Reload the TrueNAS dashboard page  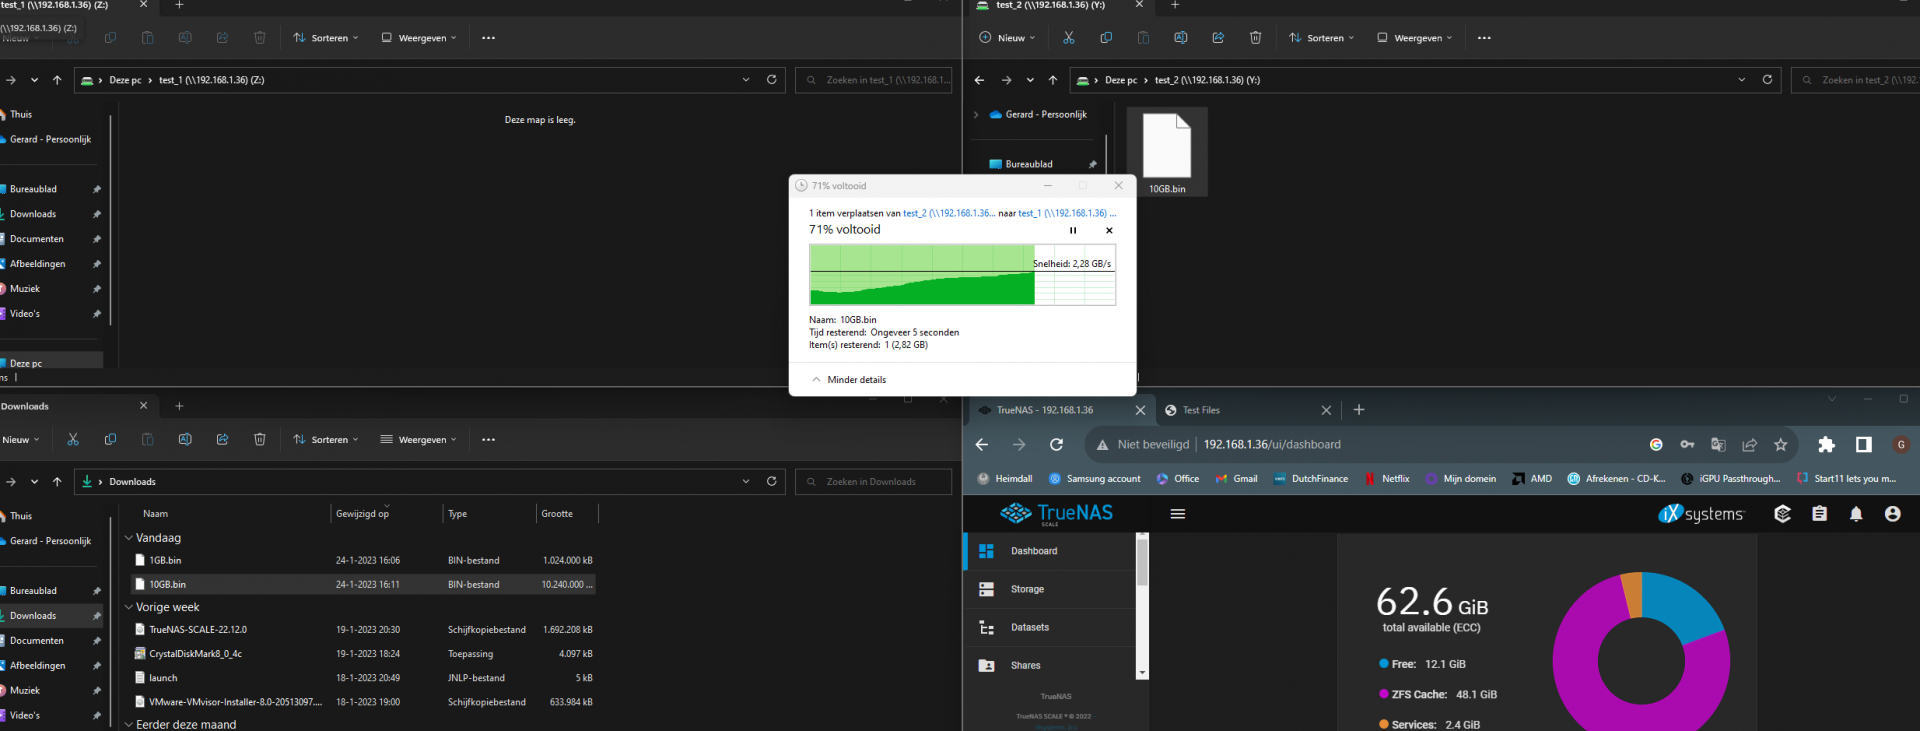pyautogui.click(x=1056, y=445)
